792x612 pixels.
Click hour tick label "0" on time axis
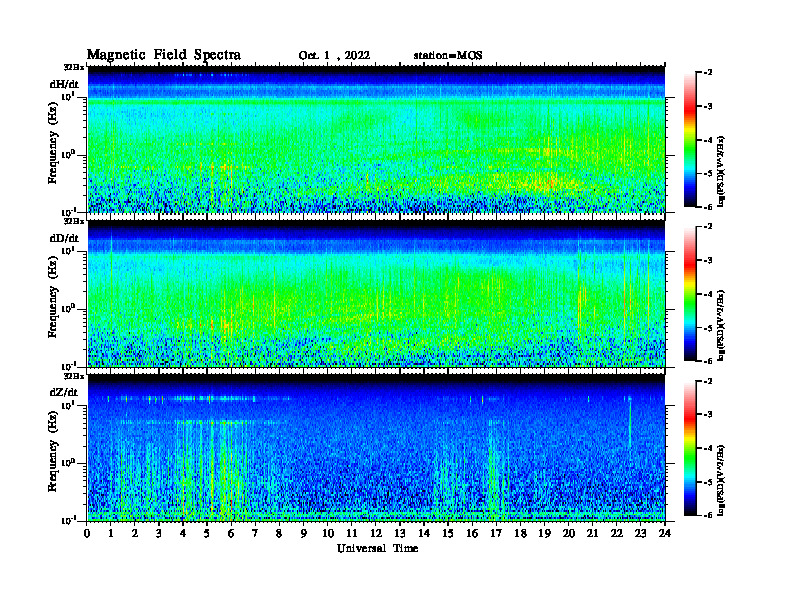pyautogui.click(x=87, y=534)
